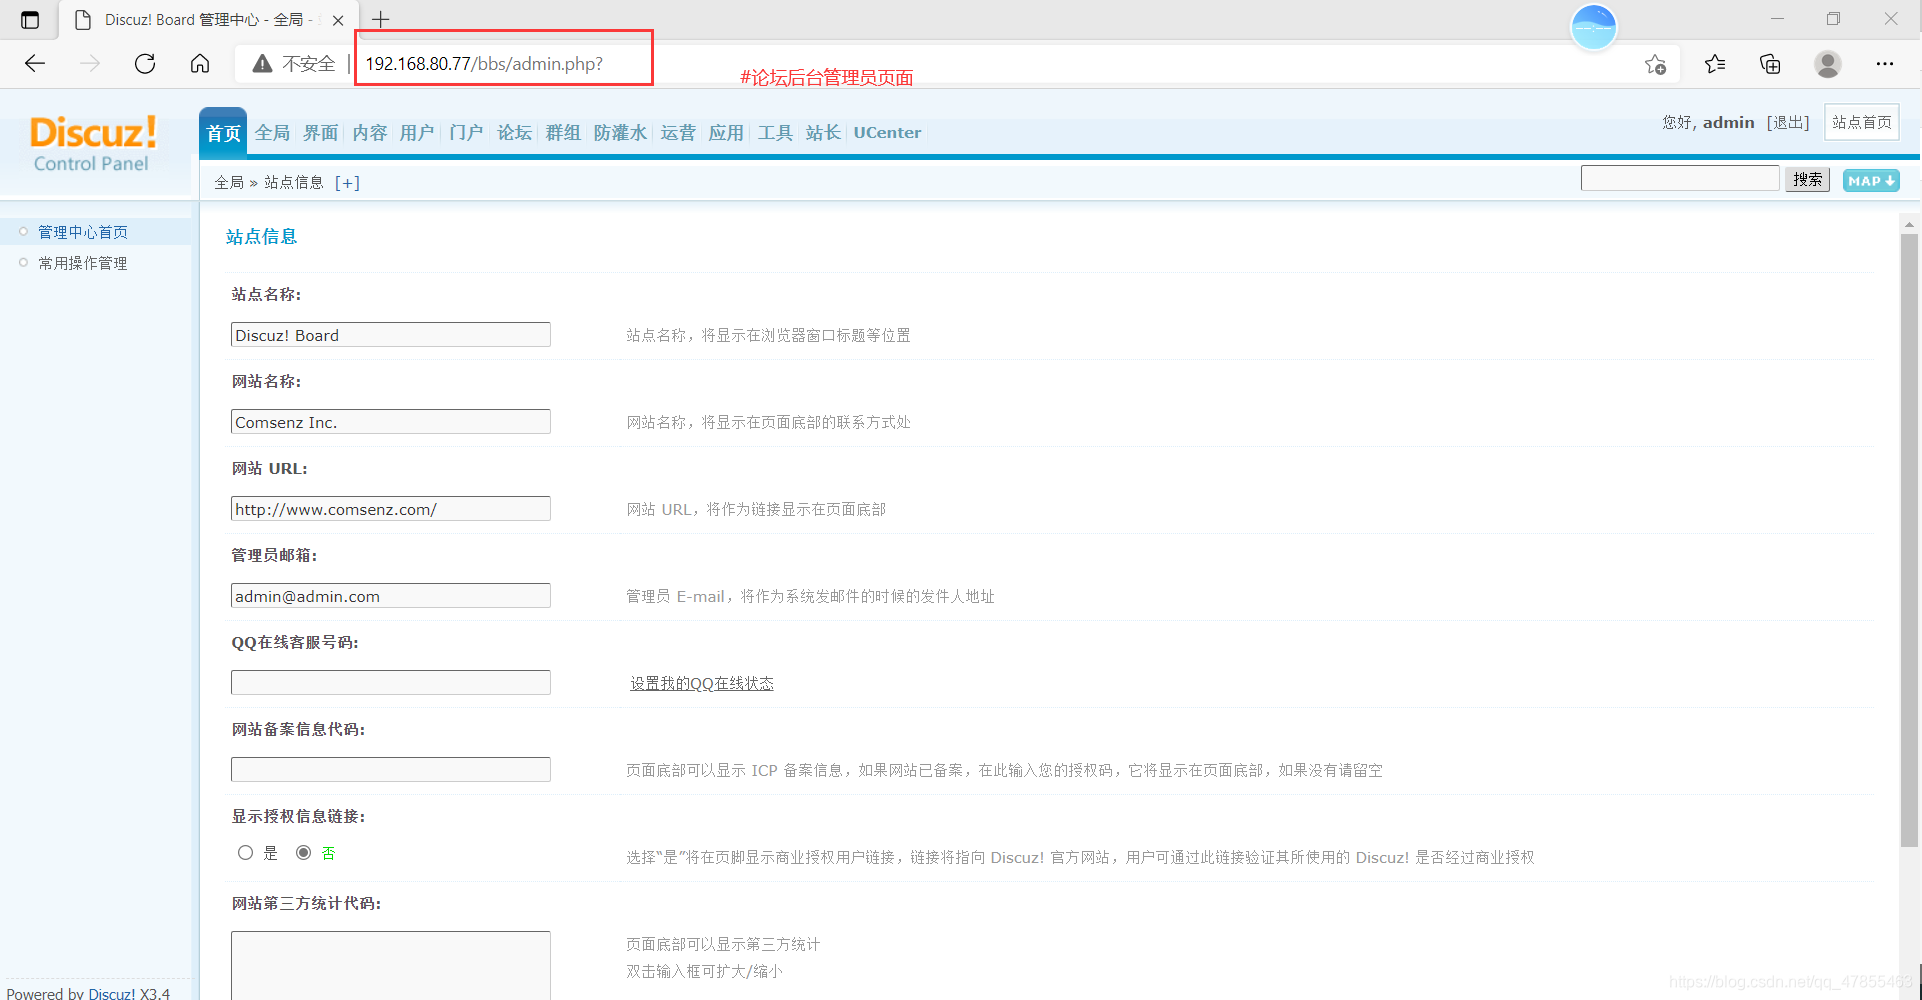Screen dimensions: 1922x1000
Task: Reload the page with refresh icon
Action: [145, 64]
